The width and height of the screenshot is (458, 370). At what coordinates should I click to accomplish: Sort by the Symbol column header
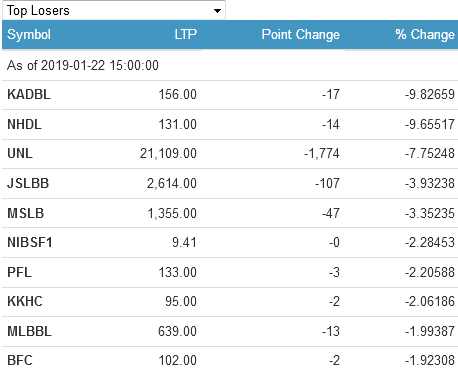click(29, 35)
